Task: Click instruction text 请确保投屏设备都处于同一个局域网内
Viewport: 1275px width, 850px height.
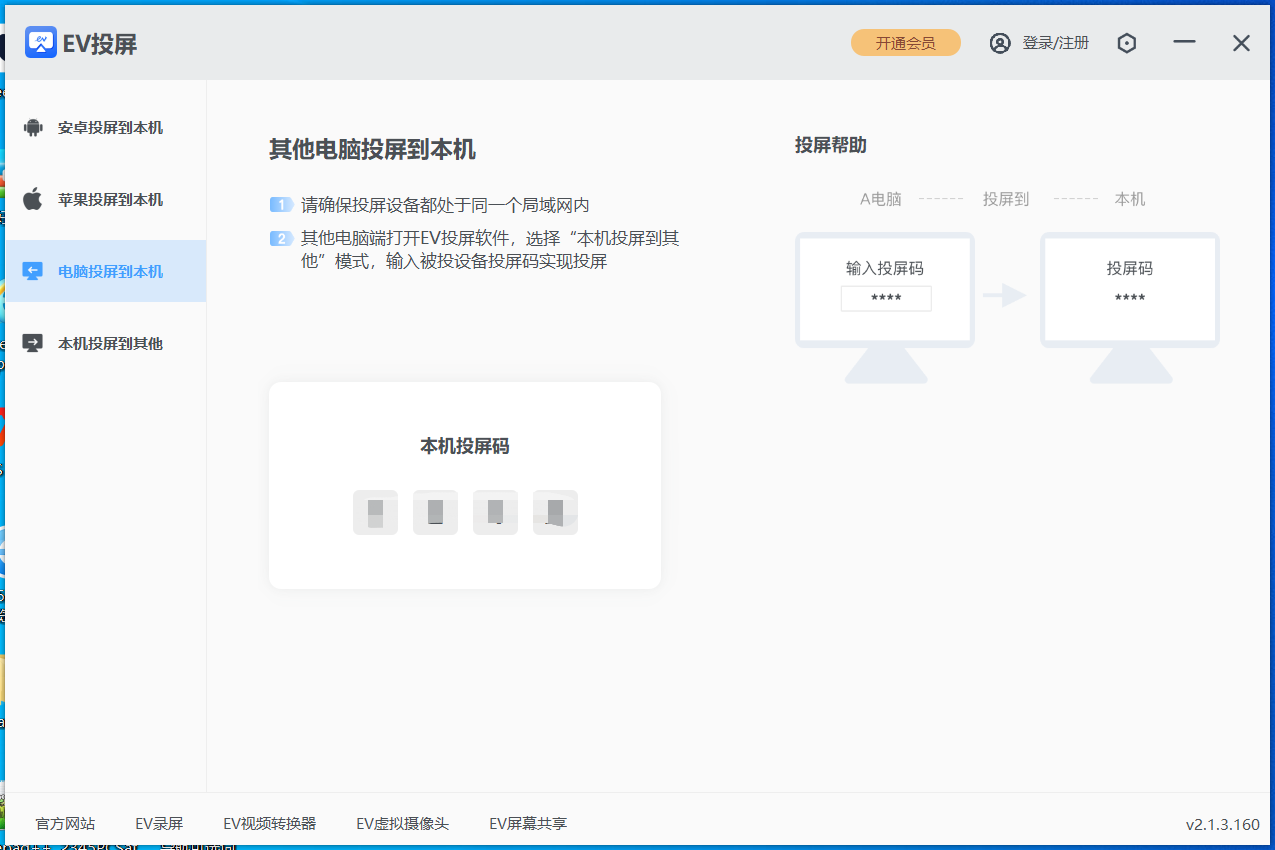Action: click(x=445, y=205)
